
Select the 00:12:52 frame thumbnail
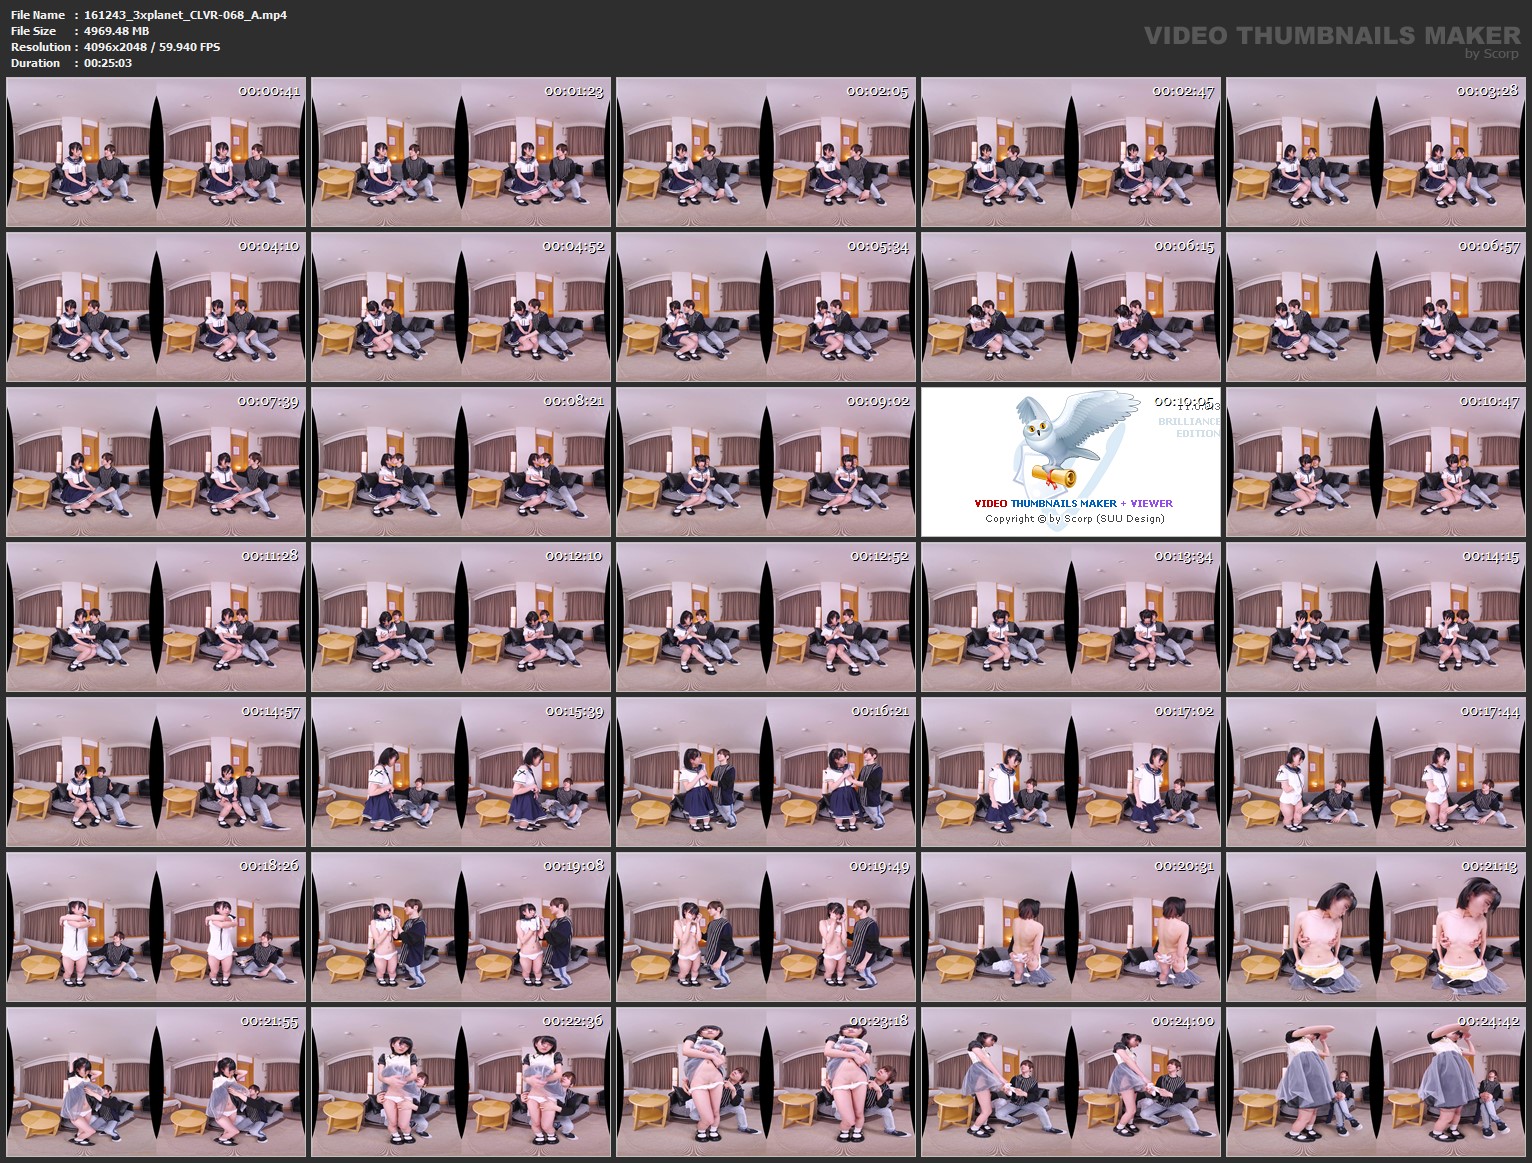(x=764, y=618)
